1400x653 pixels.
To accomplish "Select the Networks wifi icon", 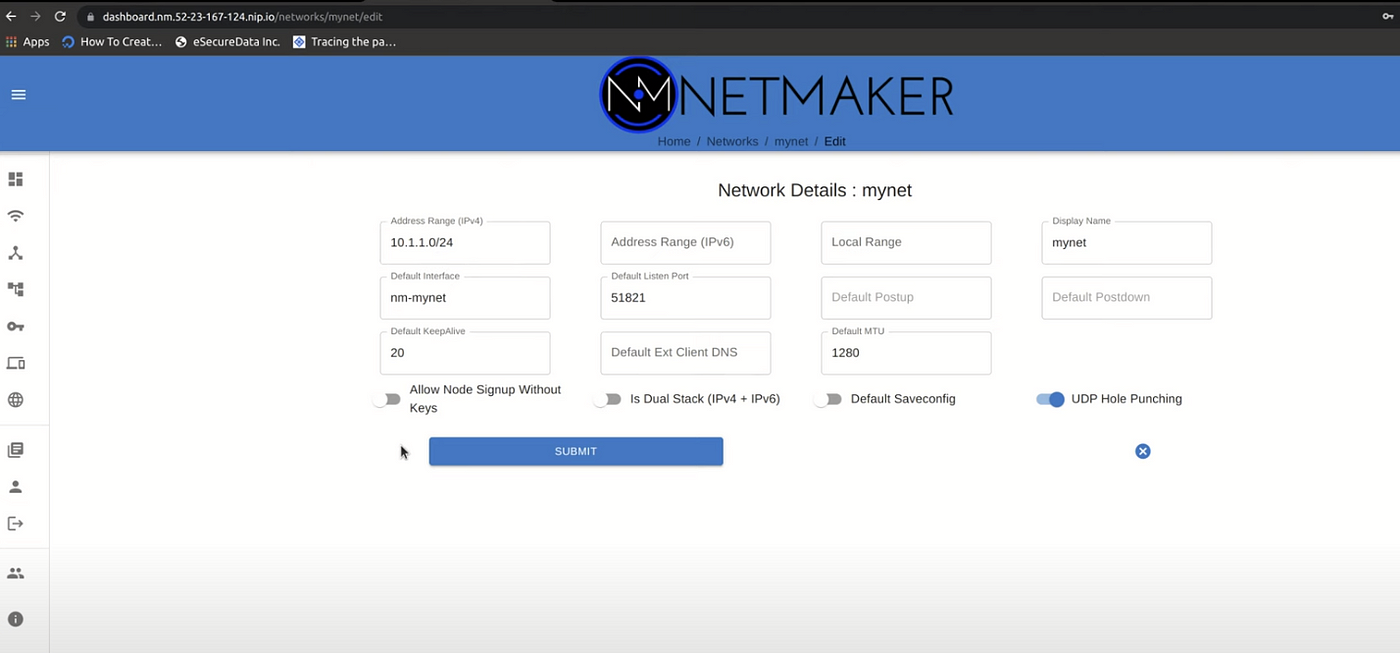I will pos(15,216).
